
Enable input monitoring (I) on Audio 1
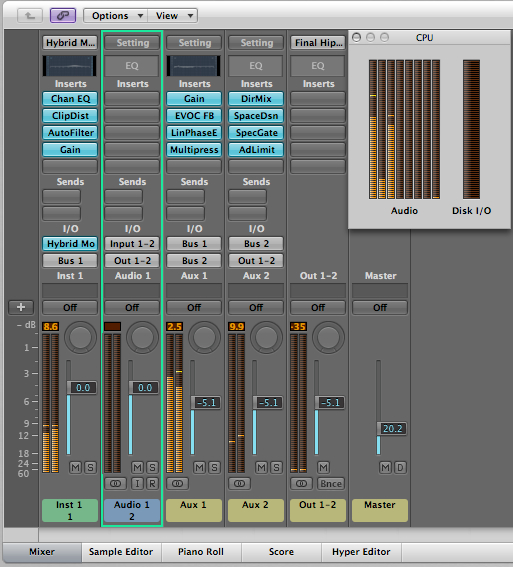pyautogui.click(x=137, y=483)
